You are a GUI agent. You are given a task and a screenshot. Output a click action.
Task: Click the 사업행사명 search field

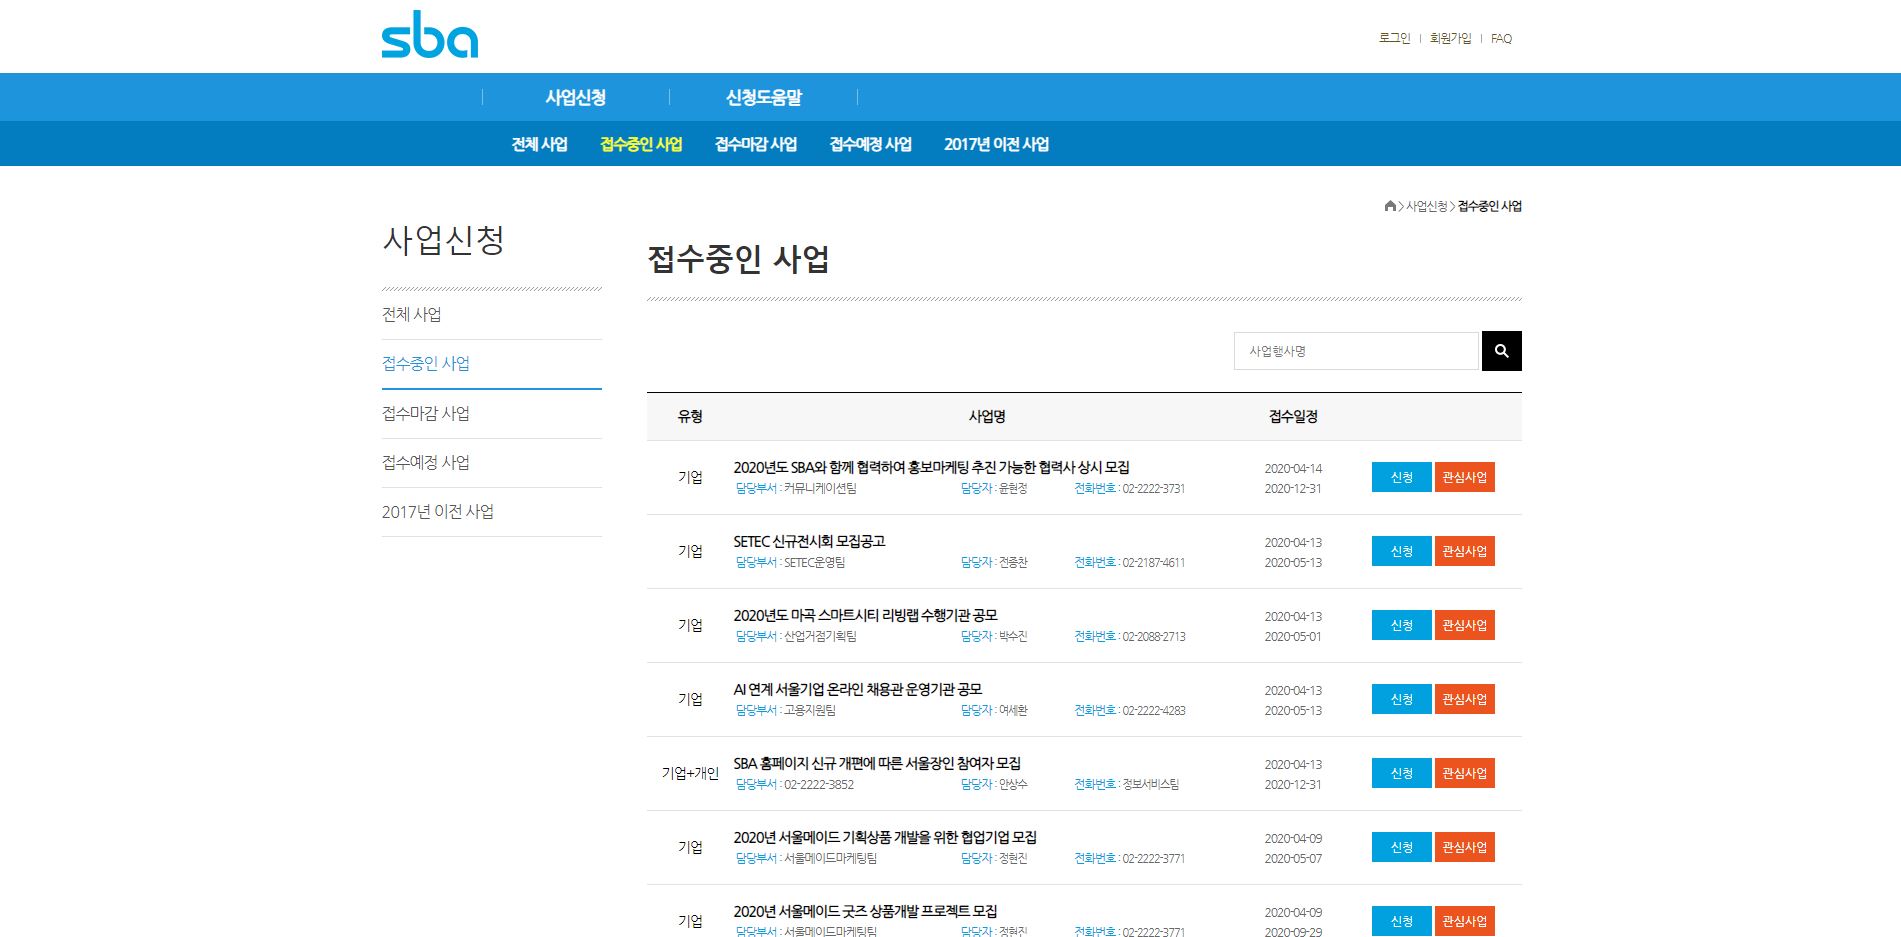click(x=1355, y=351)
